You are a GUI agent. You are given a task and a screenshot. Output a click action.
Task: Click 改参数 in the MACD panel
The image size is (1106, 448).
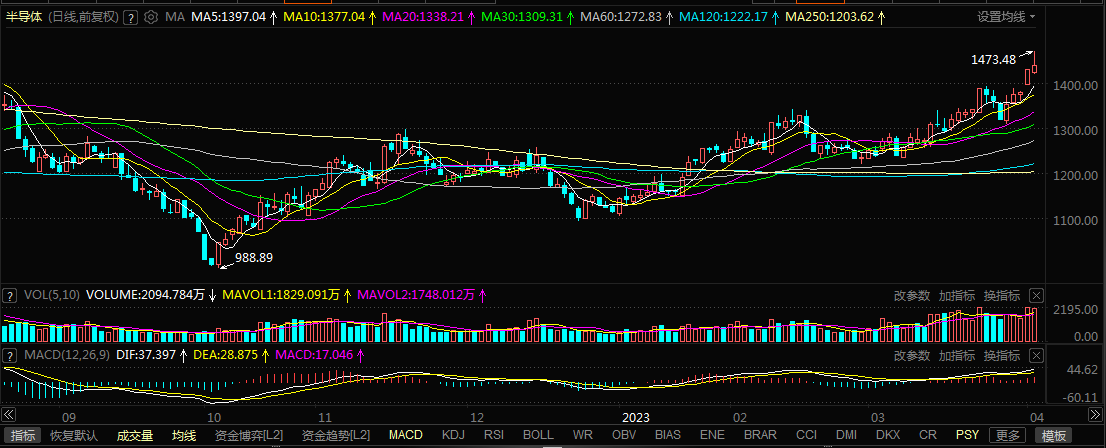(911, 355)
